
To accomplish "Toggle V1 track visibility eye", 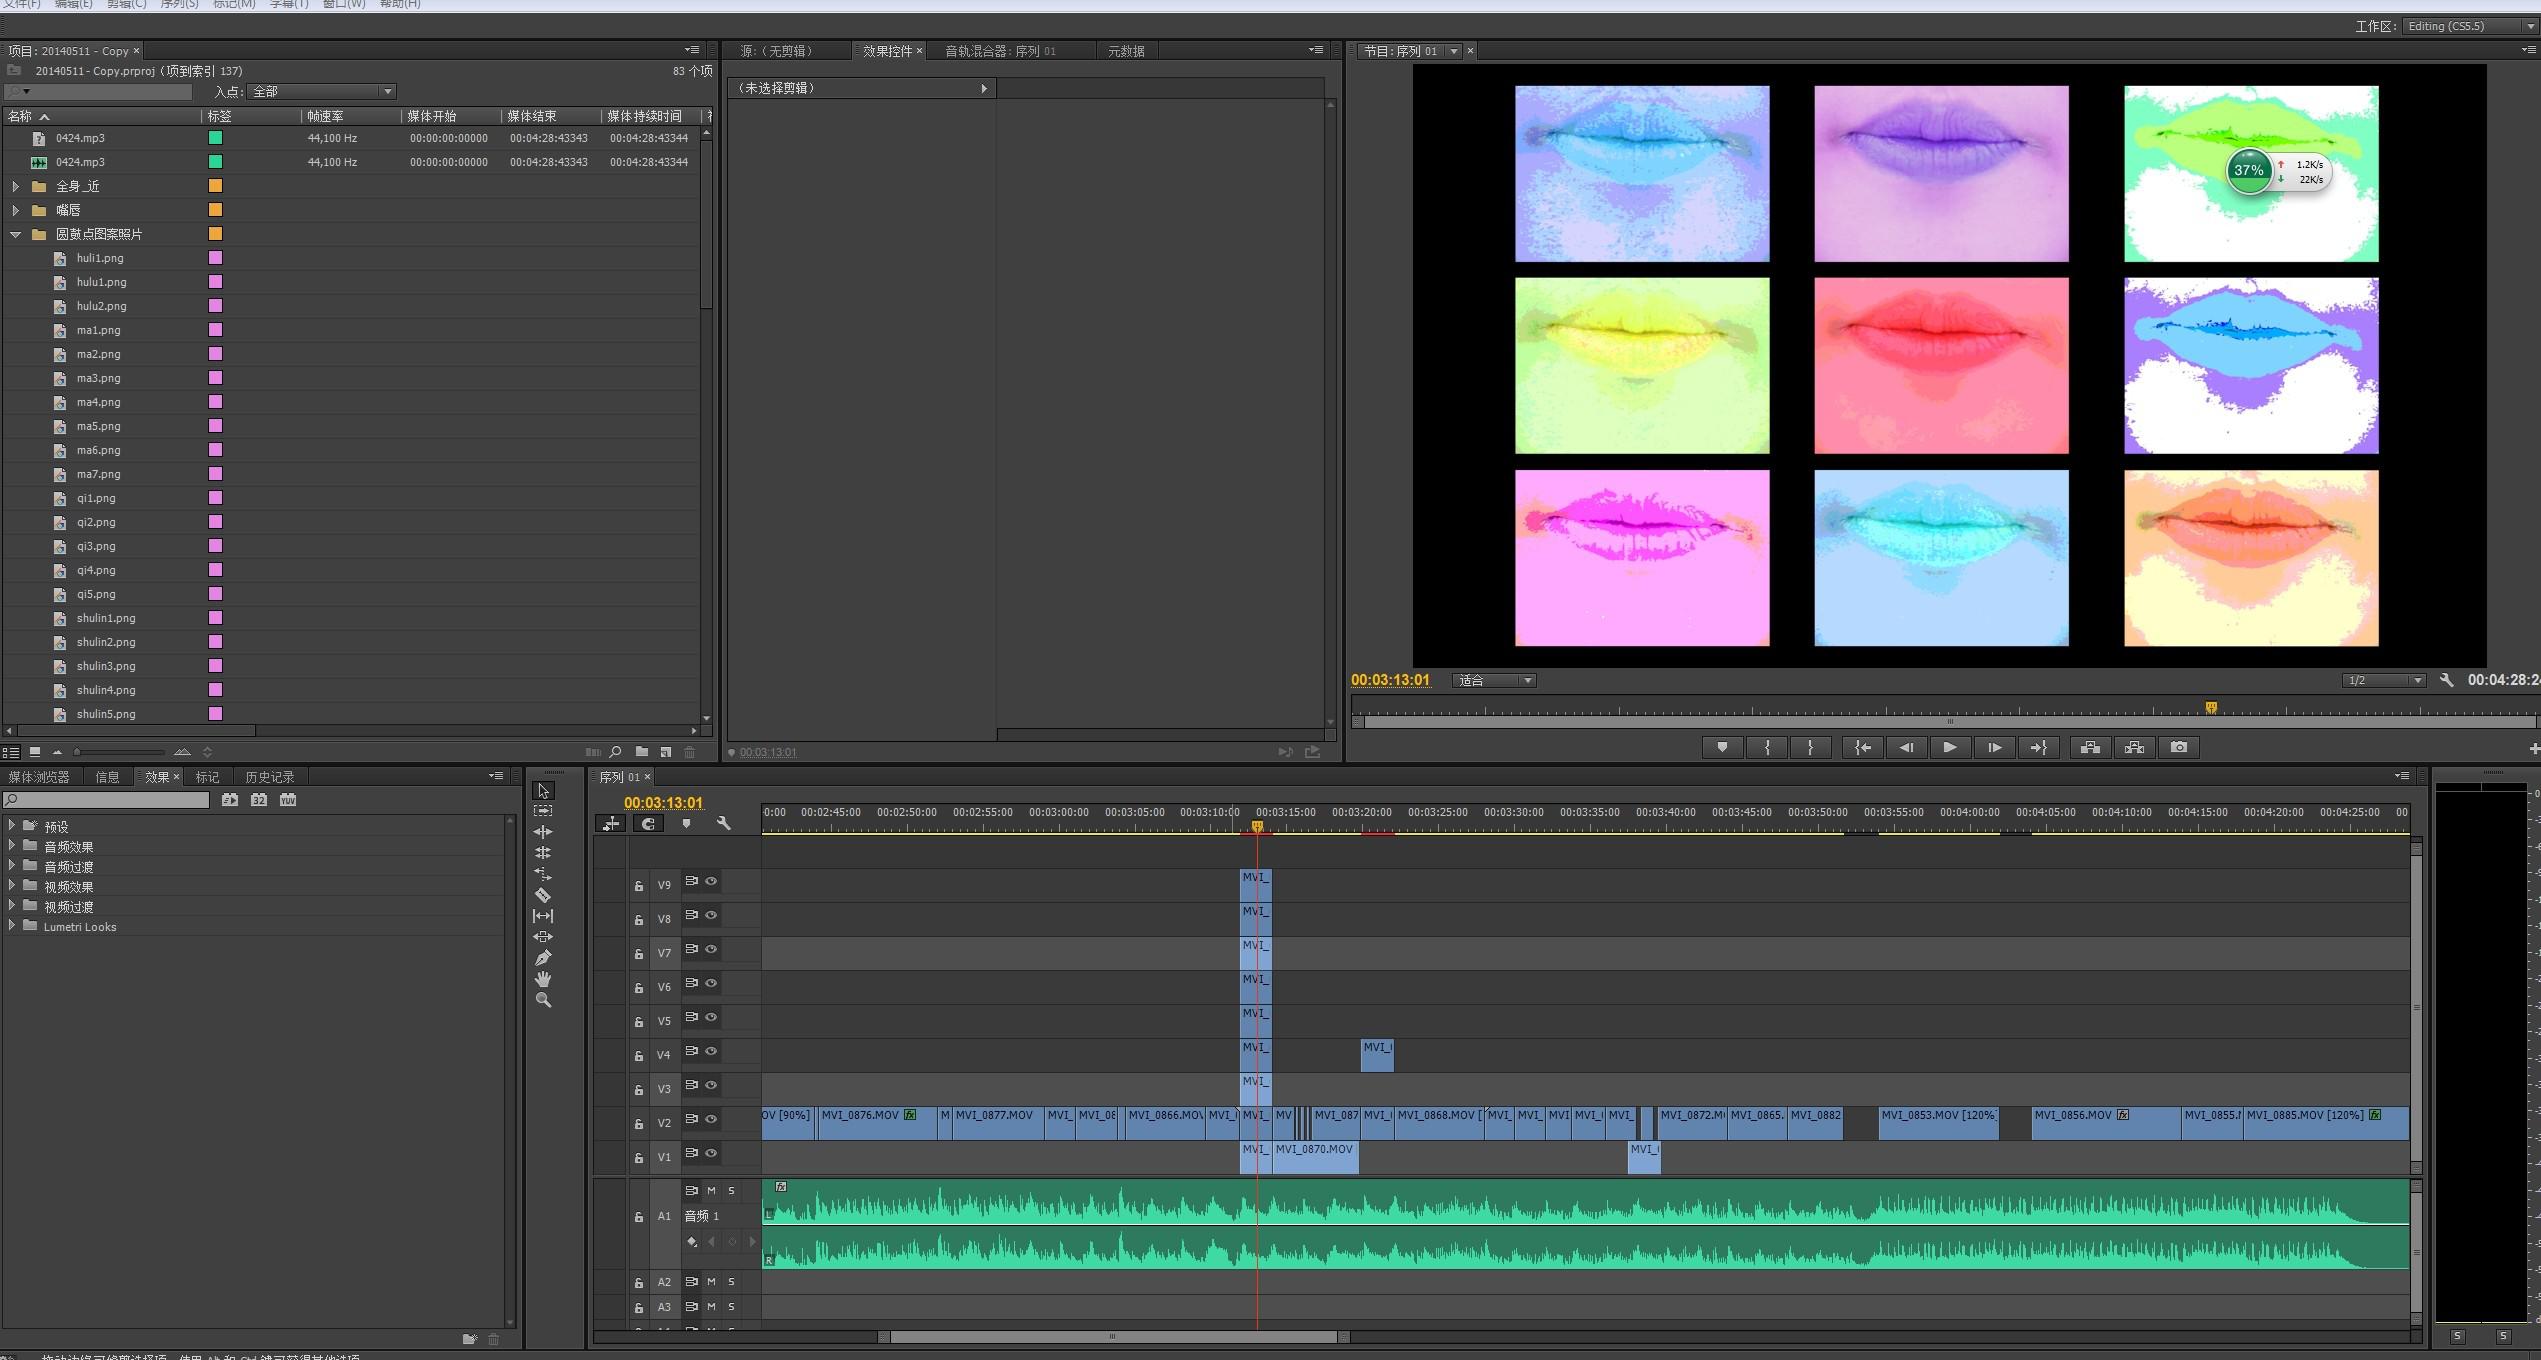I will pyautogui.click(x=711, y=1153).
